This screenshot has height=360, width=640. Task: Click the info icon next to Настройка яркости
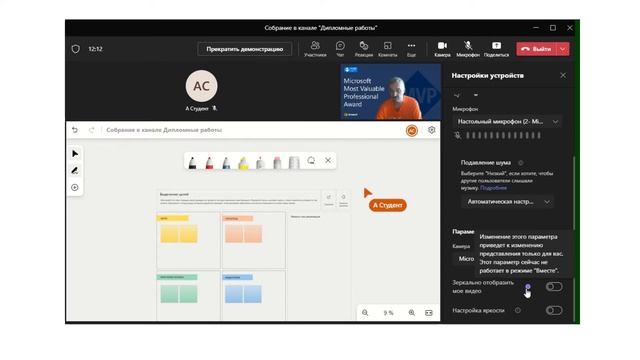[x=518, y=310]
